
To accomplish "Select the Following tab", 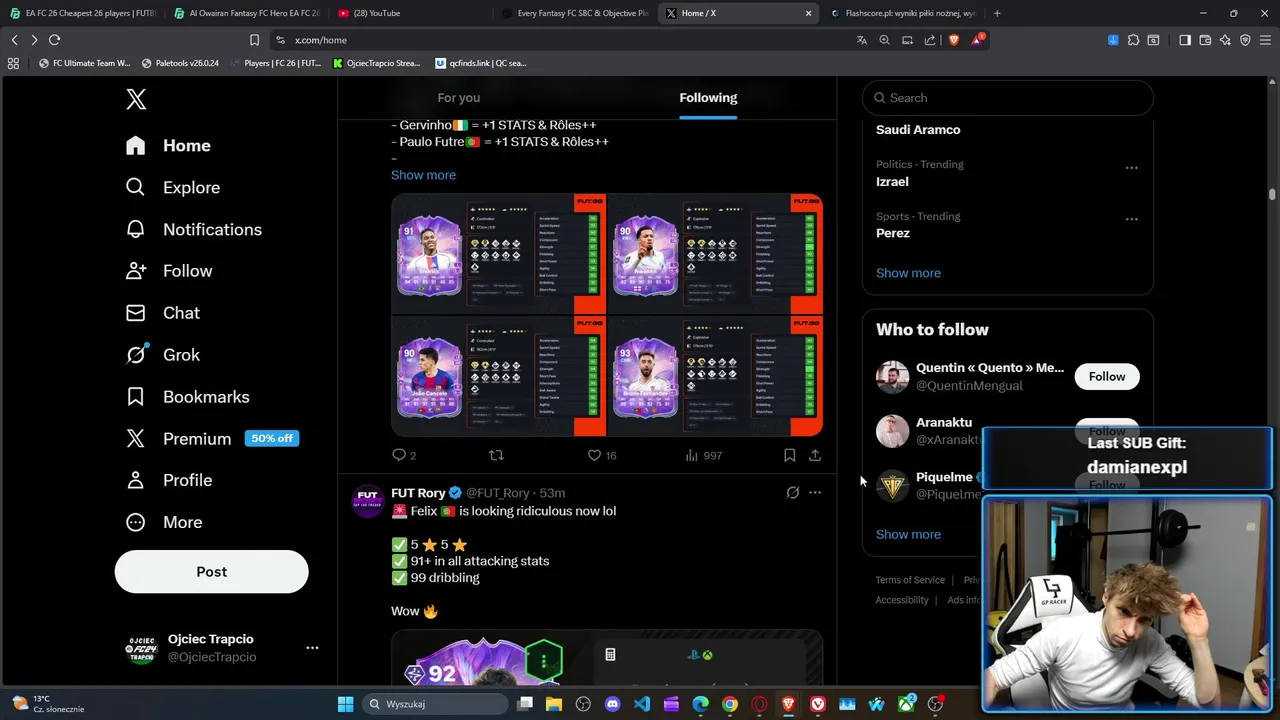I will coord(708,97).
